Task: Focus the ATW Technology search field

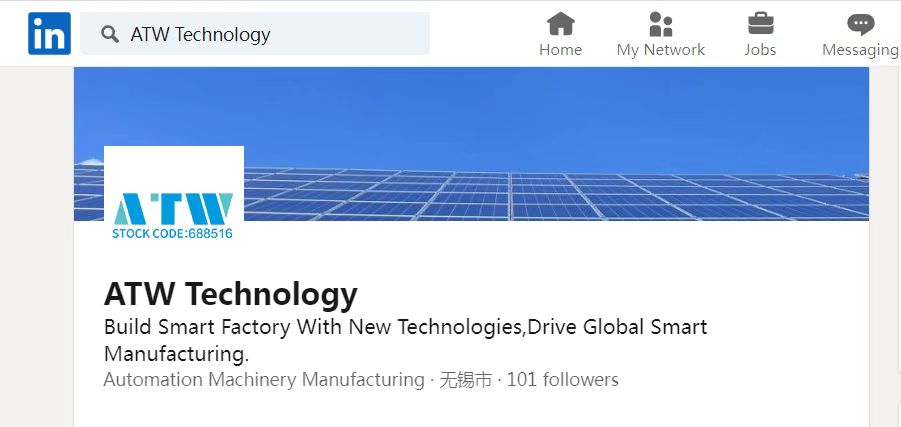Action: pos(255,34)
